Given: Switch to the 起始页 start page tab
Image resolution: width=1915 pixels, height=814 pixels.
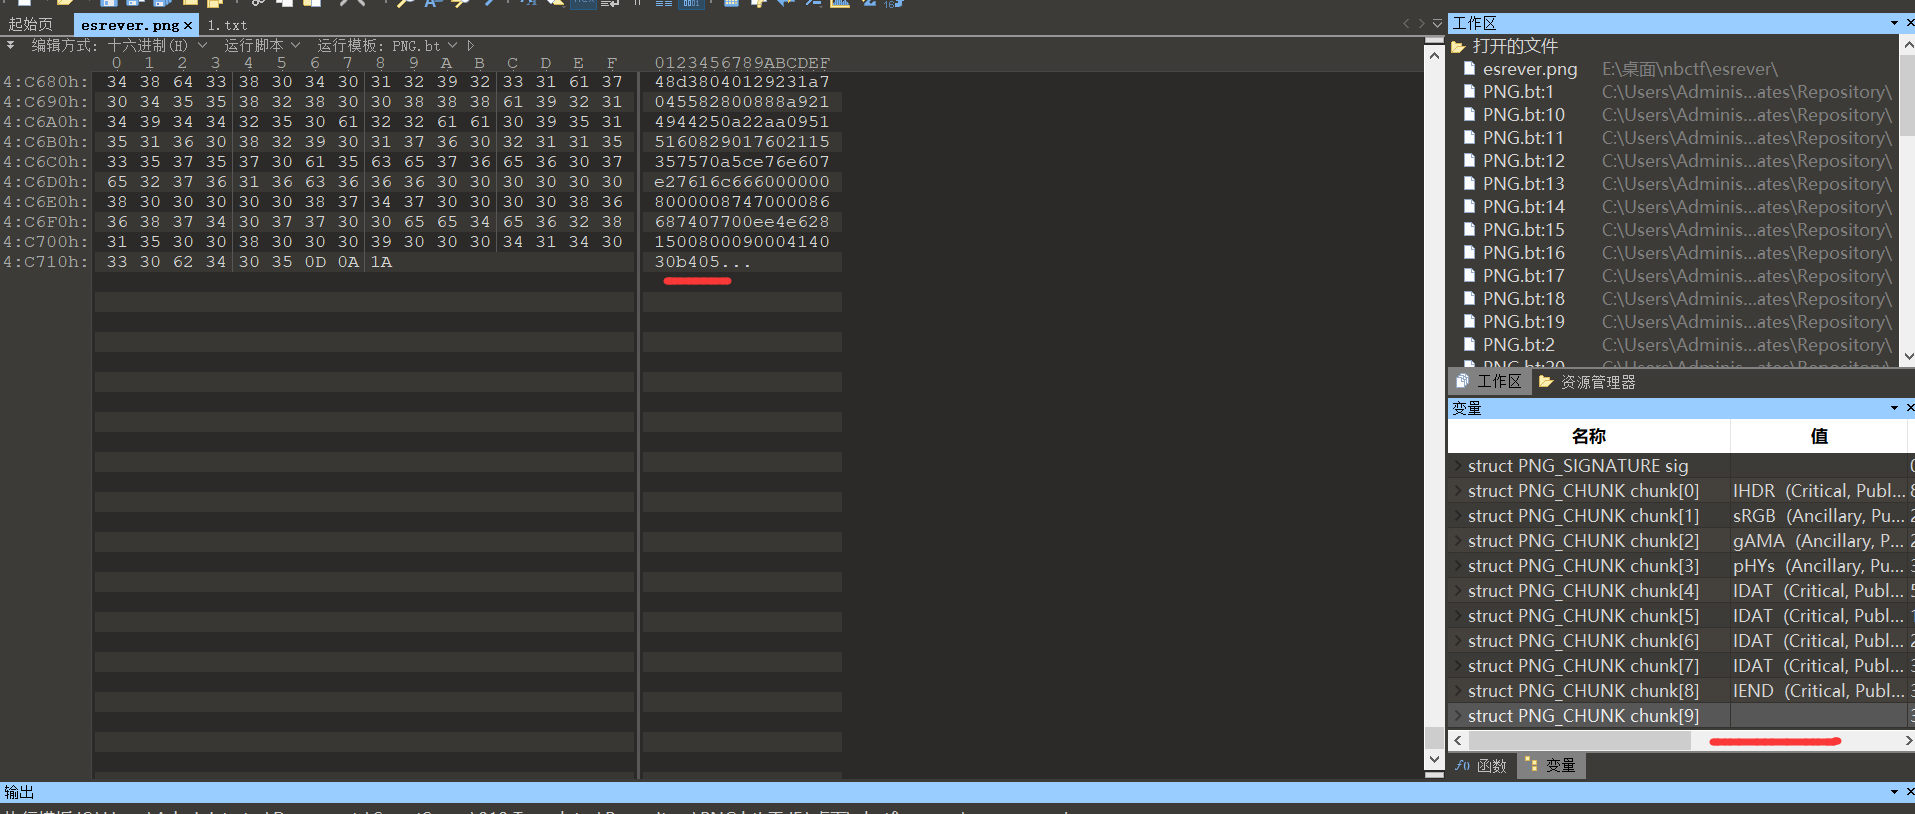Looking at the screenshot, I should click(30, 25).
